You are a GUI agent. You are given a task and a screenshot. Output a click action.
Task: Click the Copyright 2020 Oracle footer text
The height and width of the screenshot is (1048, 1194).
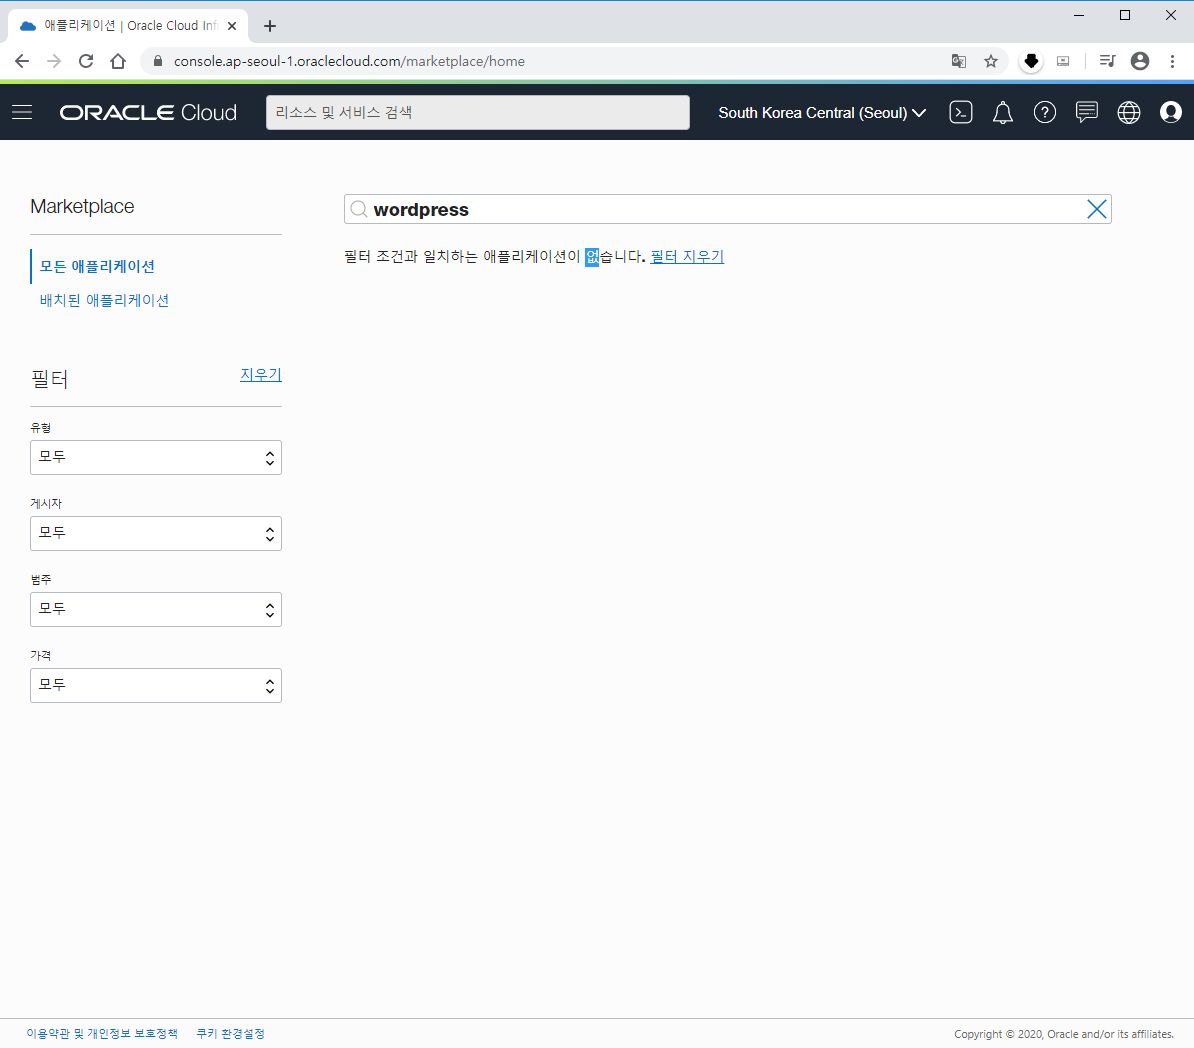(1064, 1034)
